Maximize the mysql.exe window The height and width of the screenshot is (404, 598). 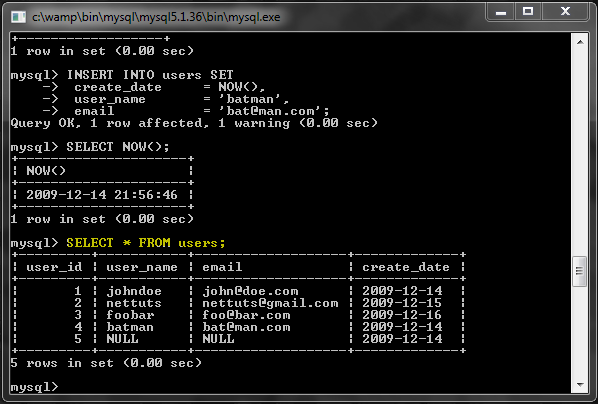coord(528,12)
